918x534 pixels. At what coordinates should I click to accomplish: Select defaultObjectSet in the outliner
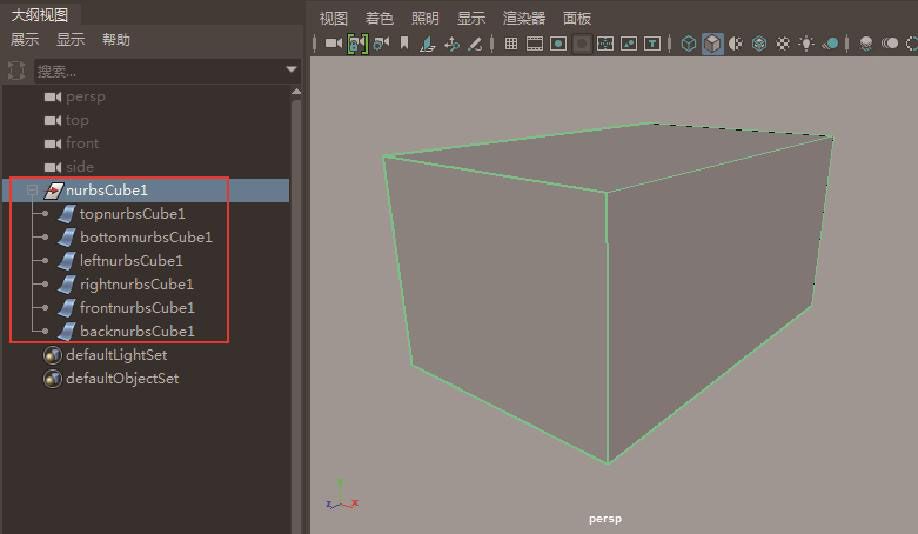click(122, 379)
